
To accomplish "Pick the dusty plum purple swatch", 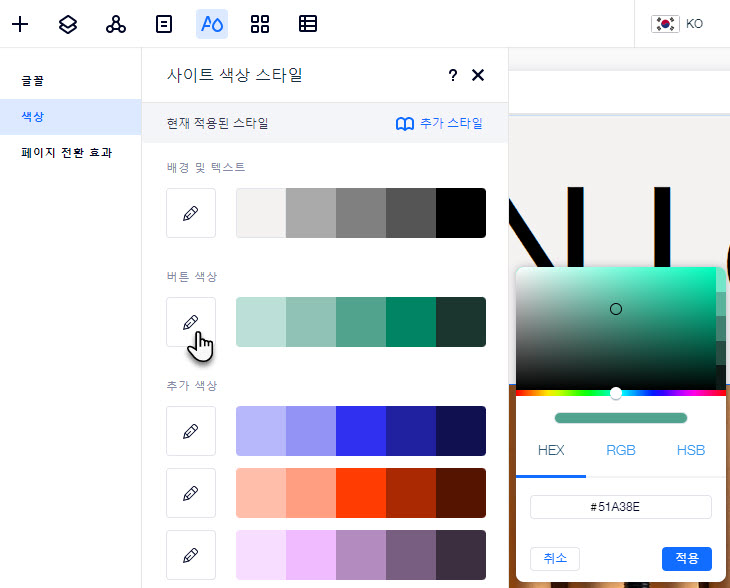I will [411, 554].
